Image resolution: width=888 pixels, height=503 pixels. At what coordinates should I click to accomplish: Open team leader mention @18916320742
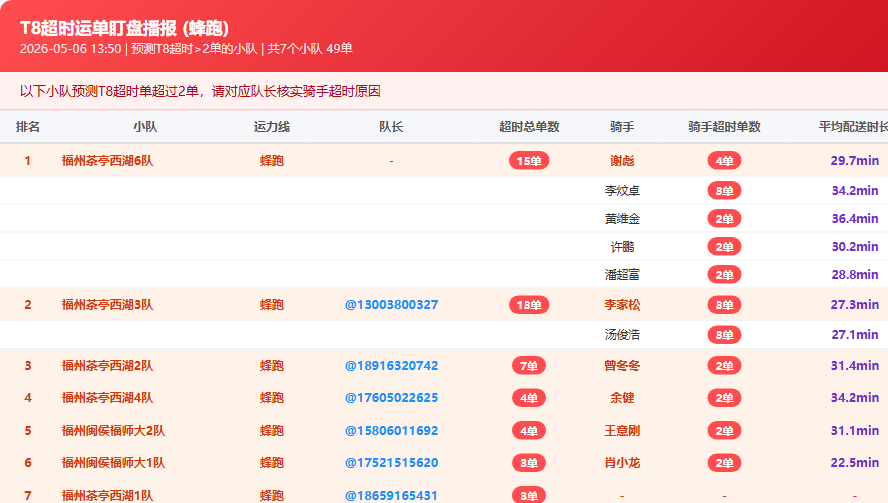point(391,366)
